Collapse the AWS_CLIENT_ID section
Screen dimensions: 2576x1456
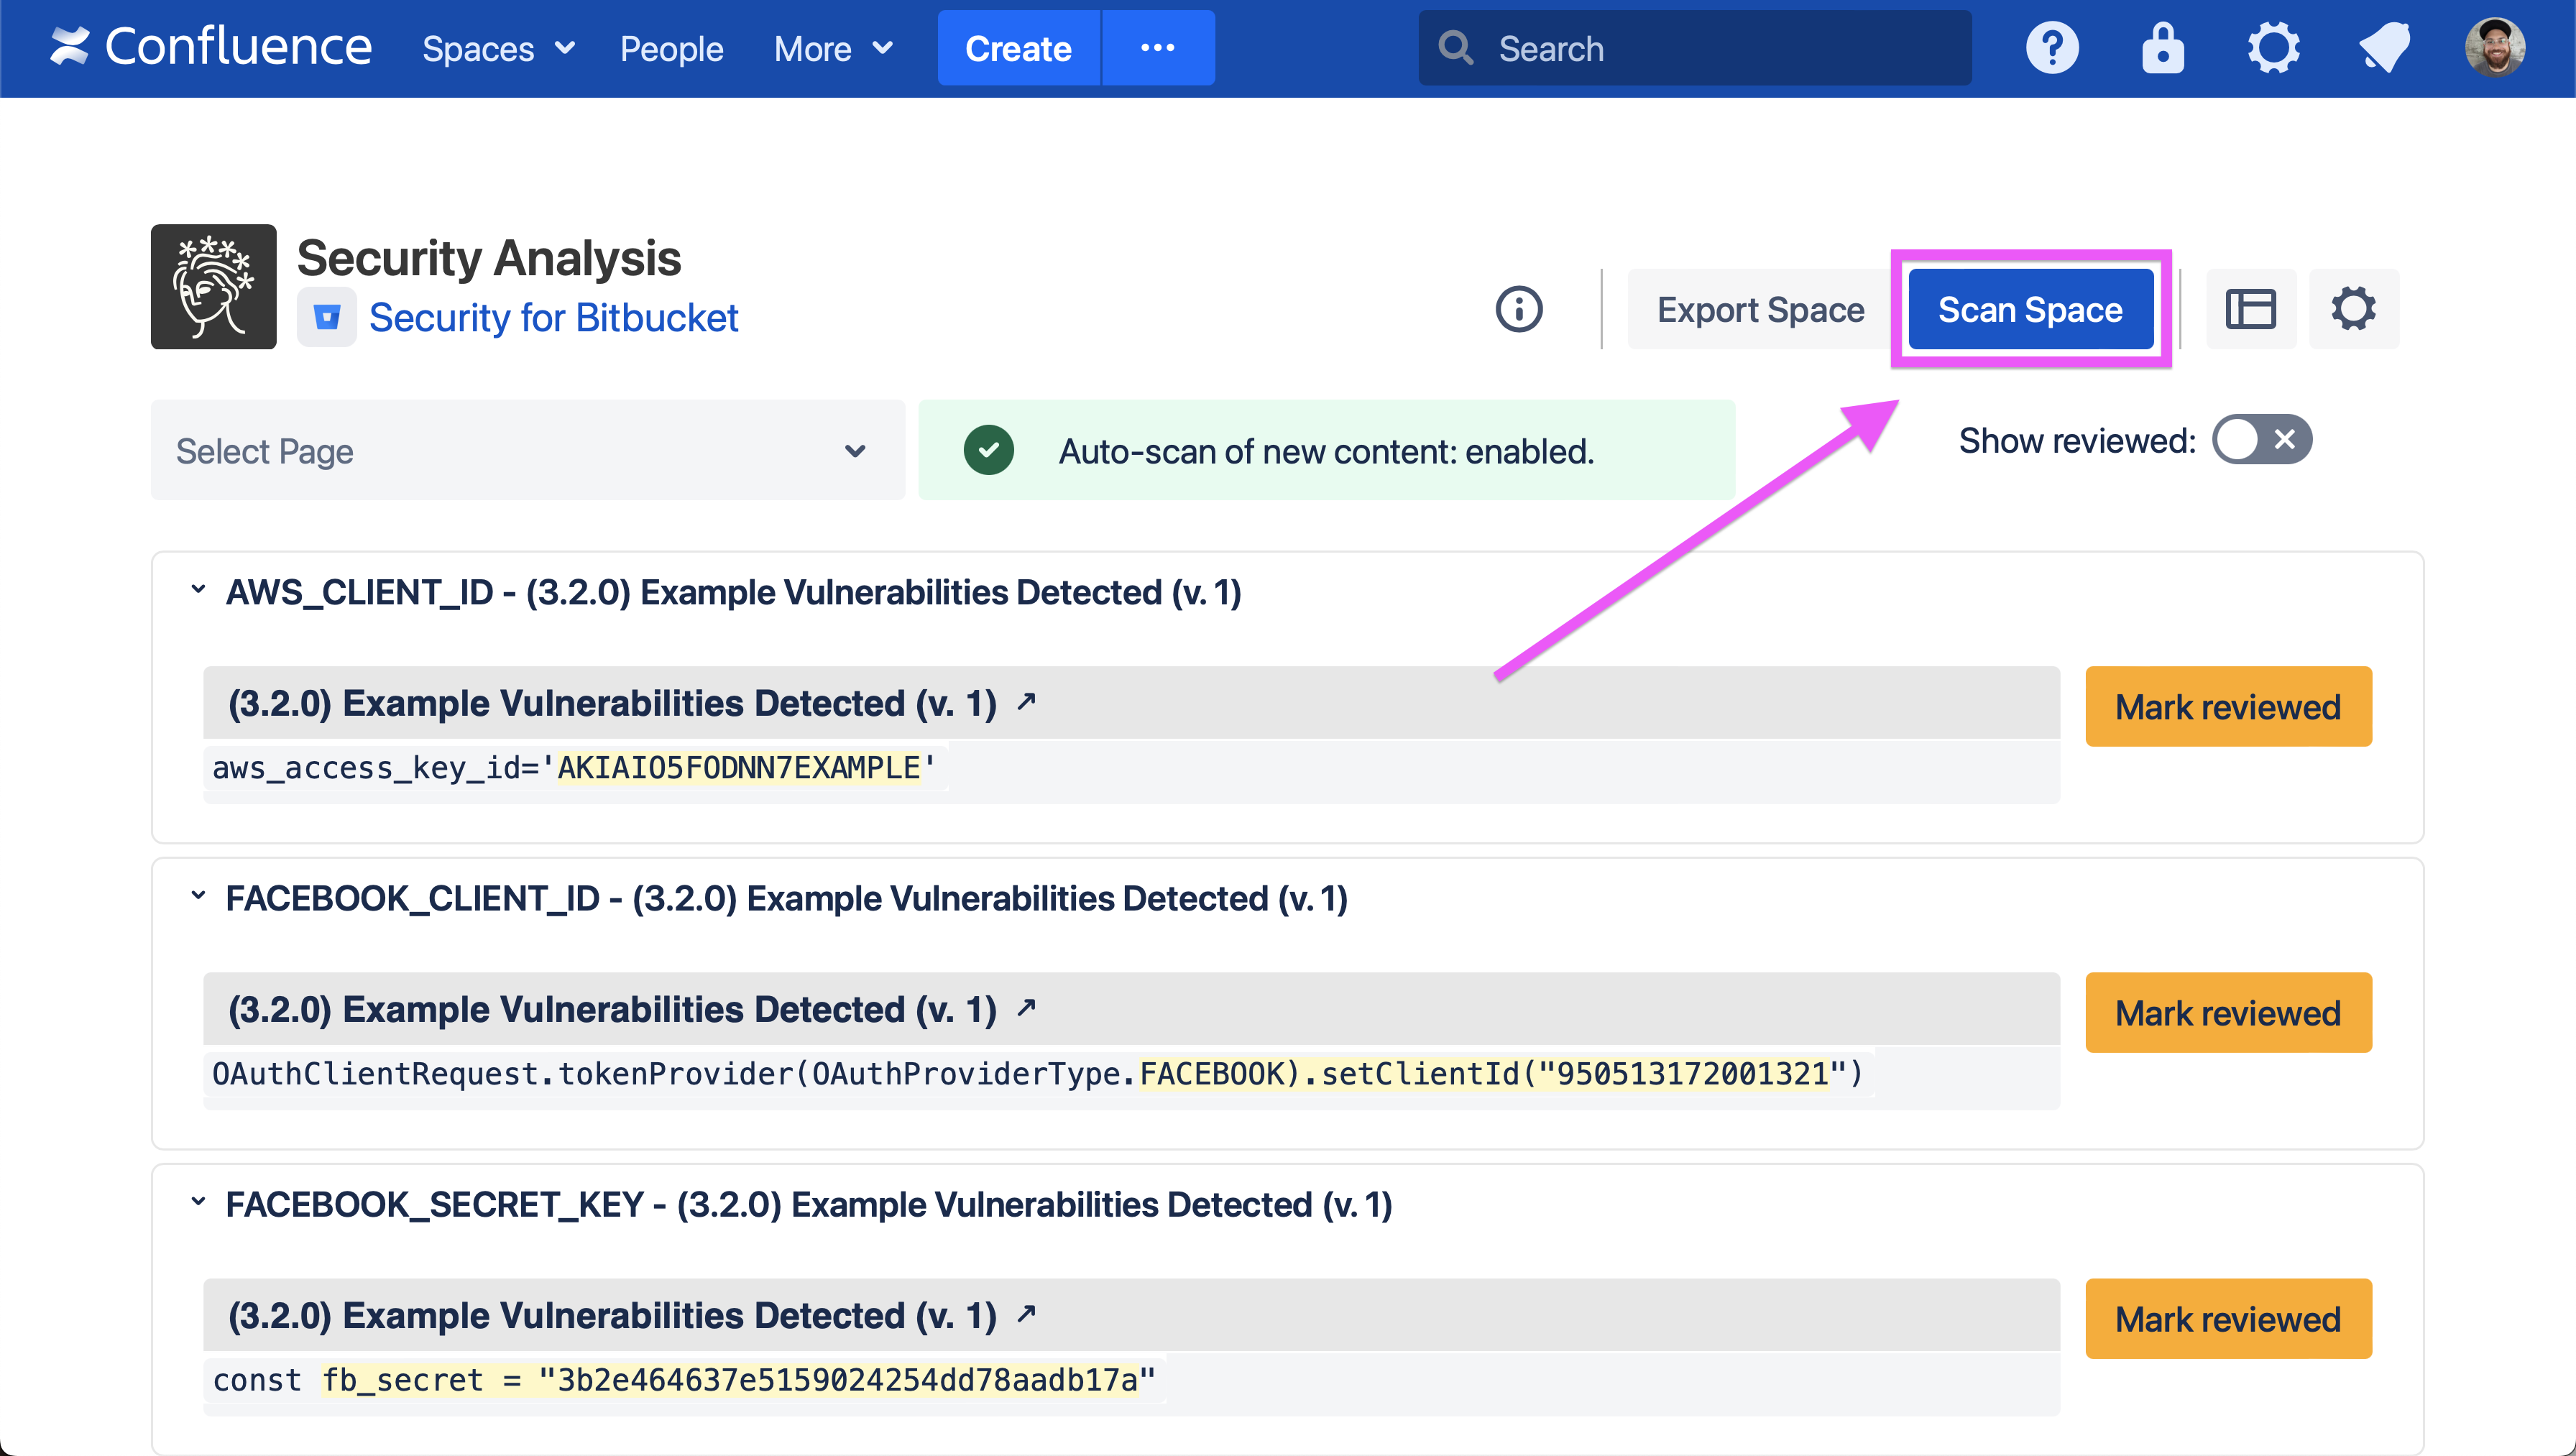click(x=198, y=590)
